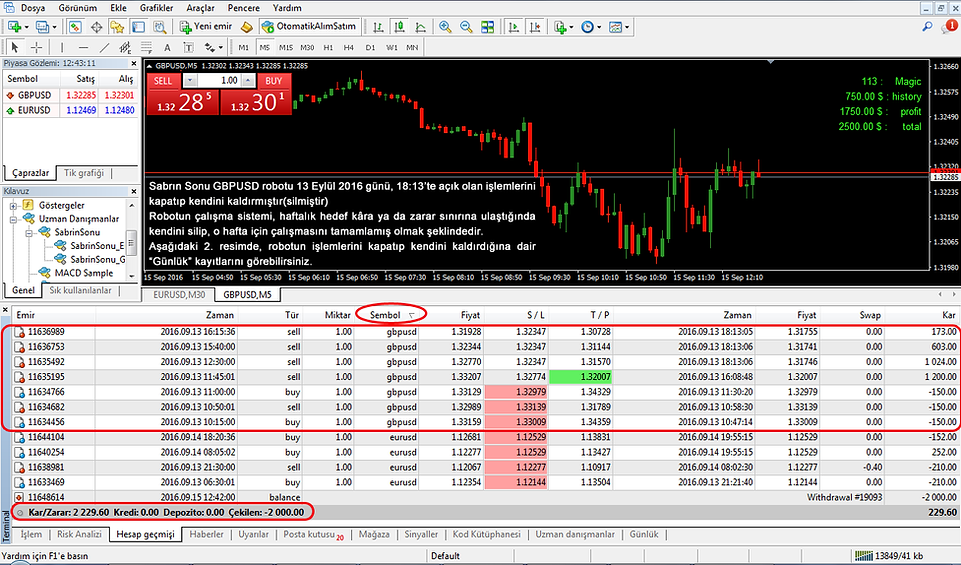Screen dimensions: 961x565
Task: Open the chat notification bubble
Action: click(x=950, y=27)
